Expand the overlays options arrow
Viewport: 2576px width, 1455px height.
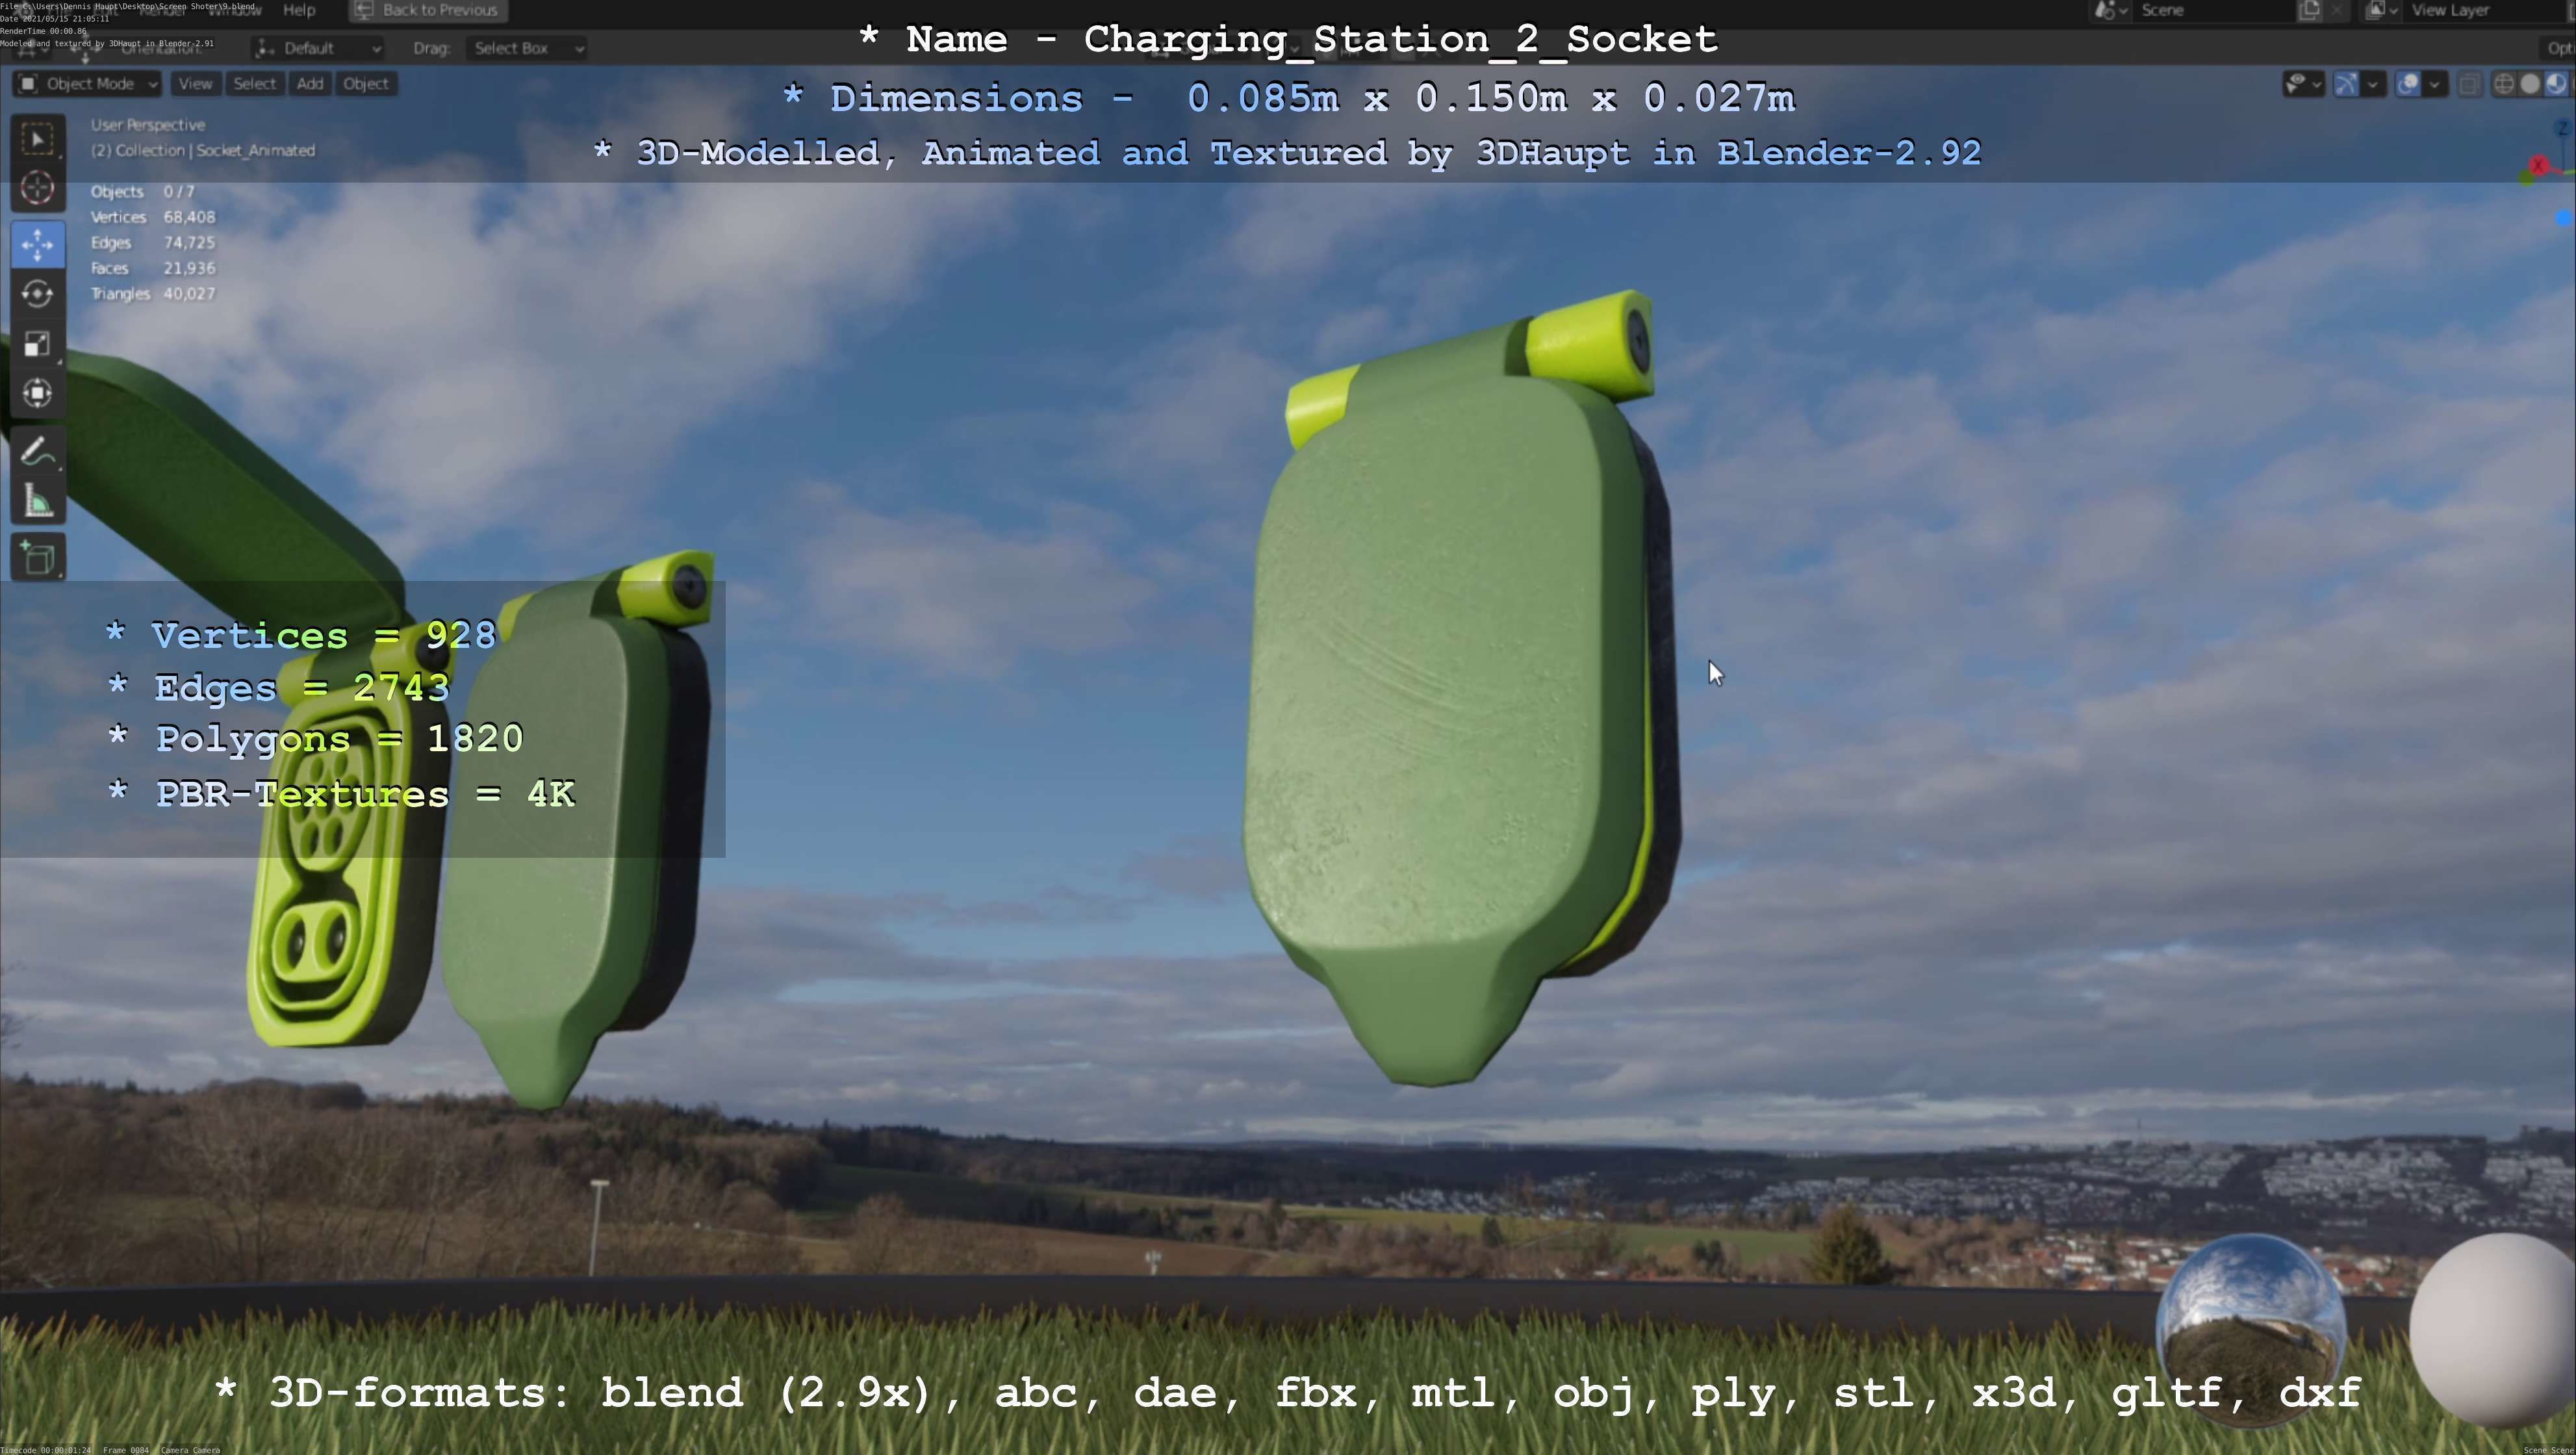point(2435,84)
